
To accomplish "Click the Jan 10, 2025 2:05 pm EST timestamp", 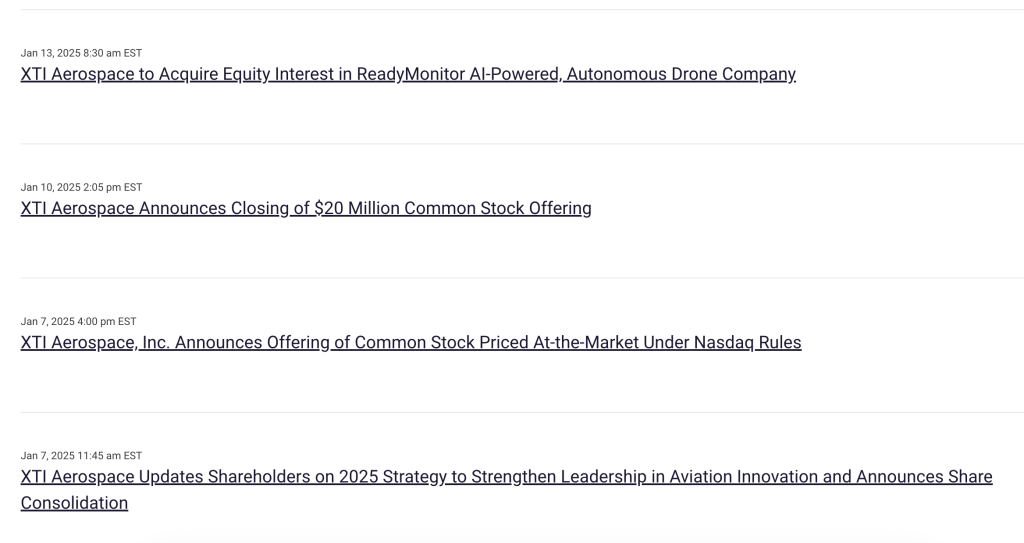I will [x=81, y=187].
